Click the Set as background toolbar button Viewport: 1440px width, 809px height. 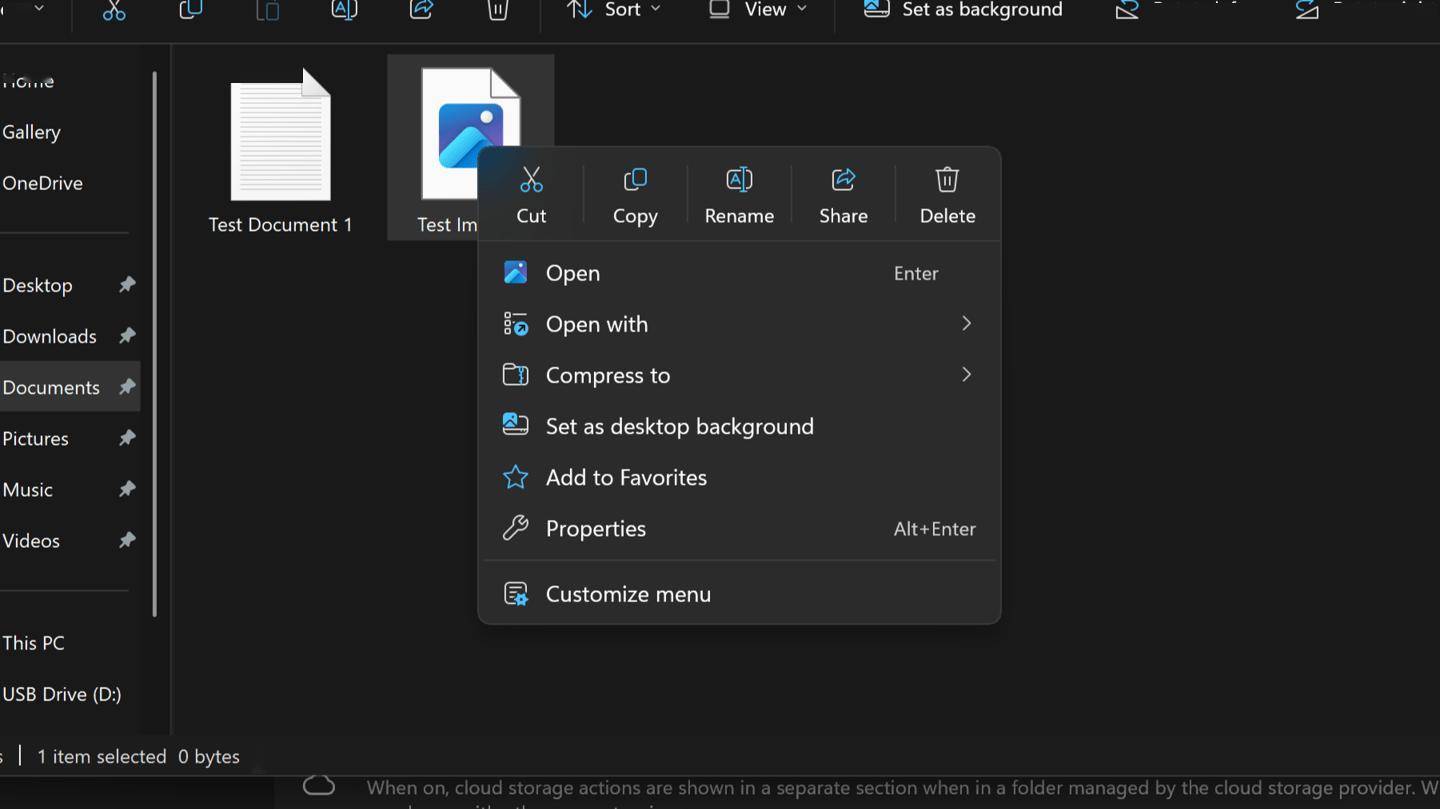(963, 10)
